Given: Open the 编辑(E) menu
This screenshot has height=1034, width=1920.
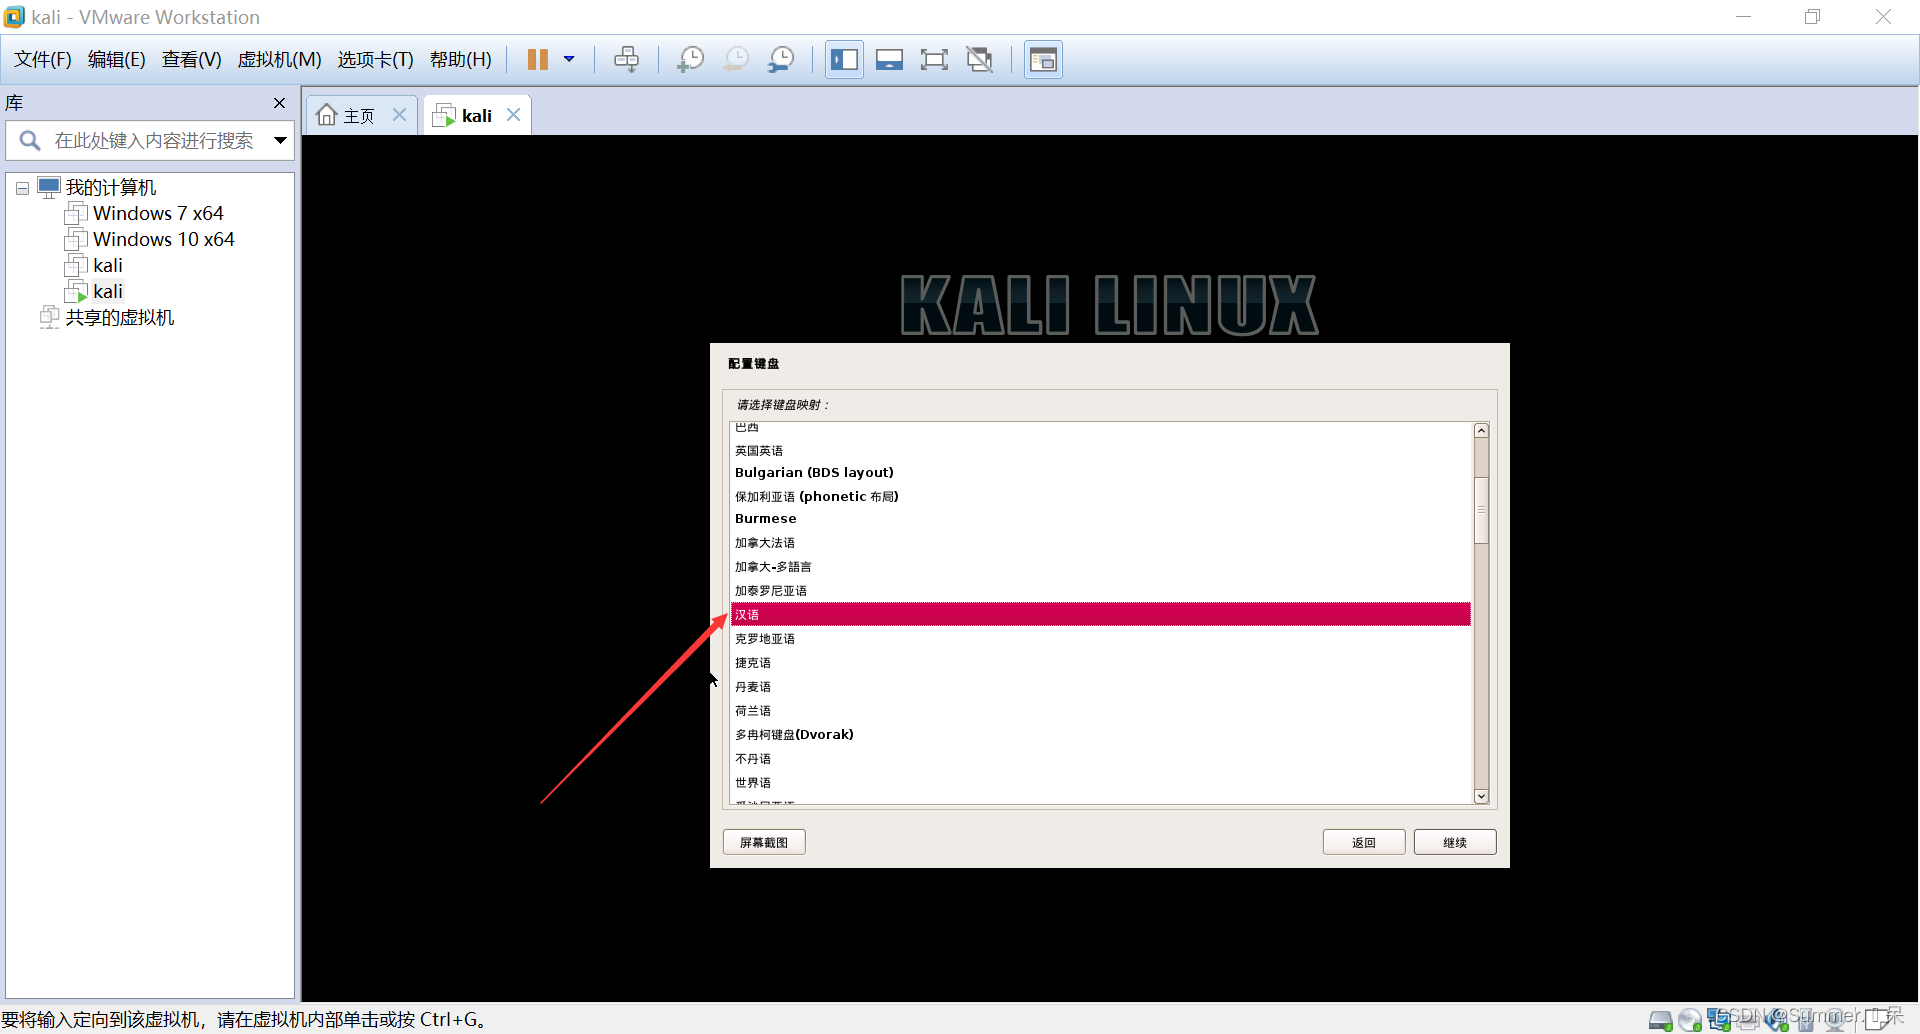Looking at the screenshot, I should [x=116, y=60].
